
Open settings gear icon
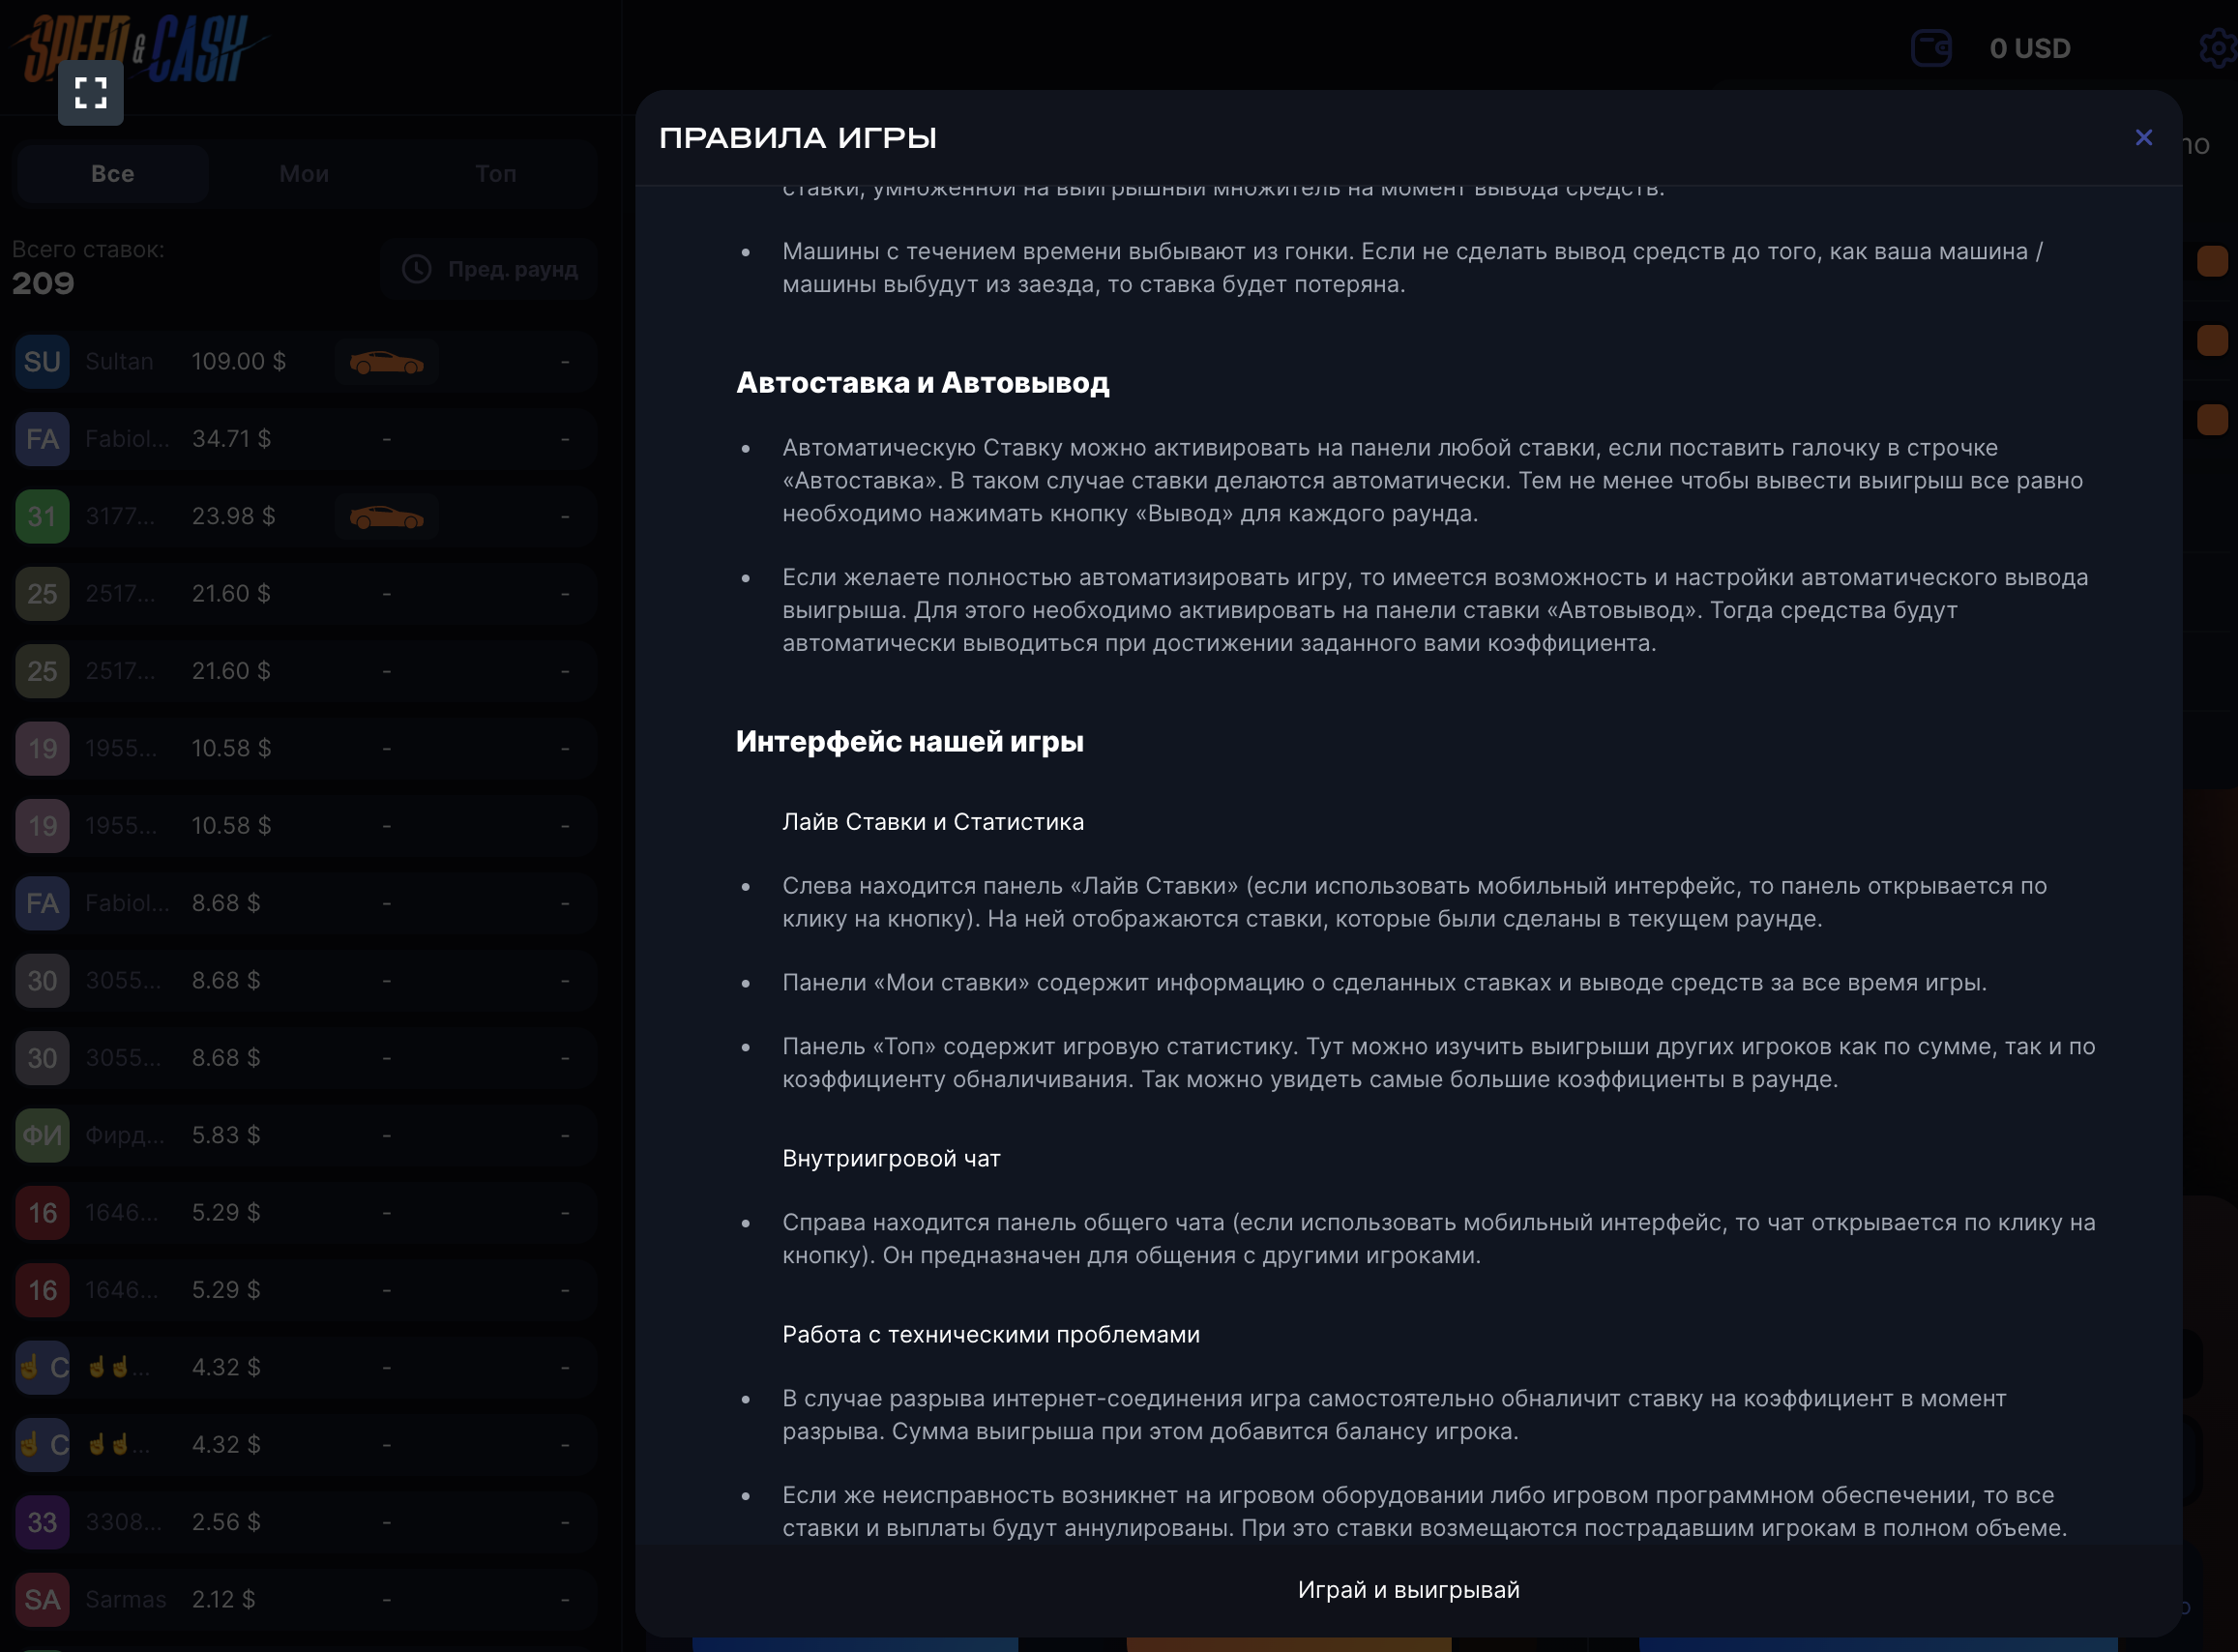pos(2218,47)
